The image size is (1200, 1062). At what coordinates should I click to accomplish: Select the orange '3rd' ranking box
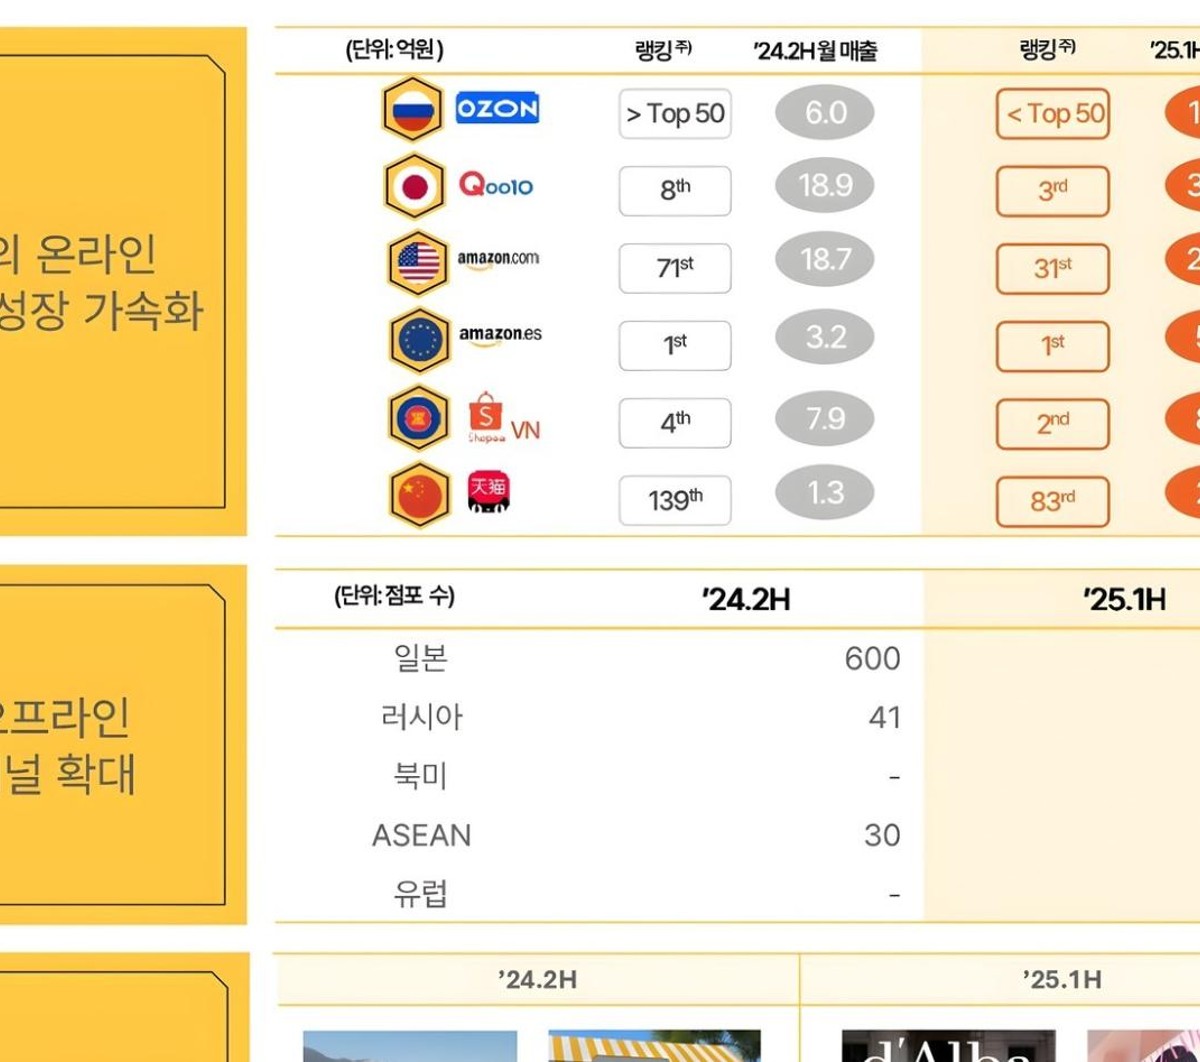(x=1053, y=191)
